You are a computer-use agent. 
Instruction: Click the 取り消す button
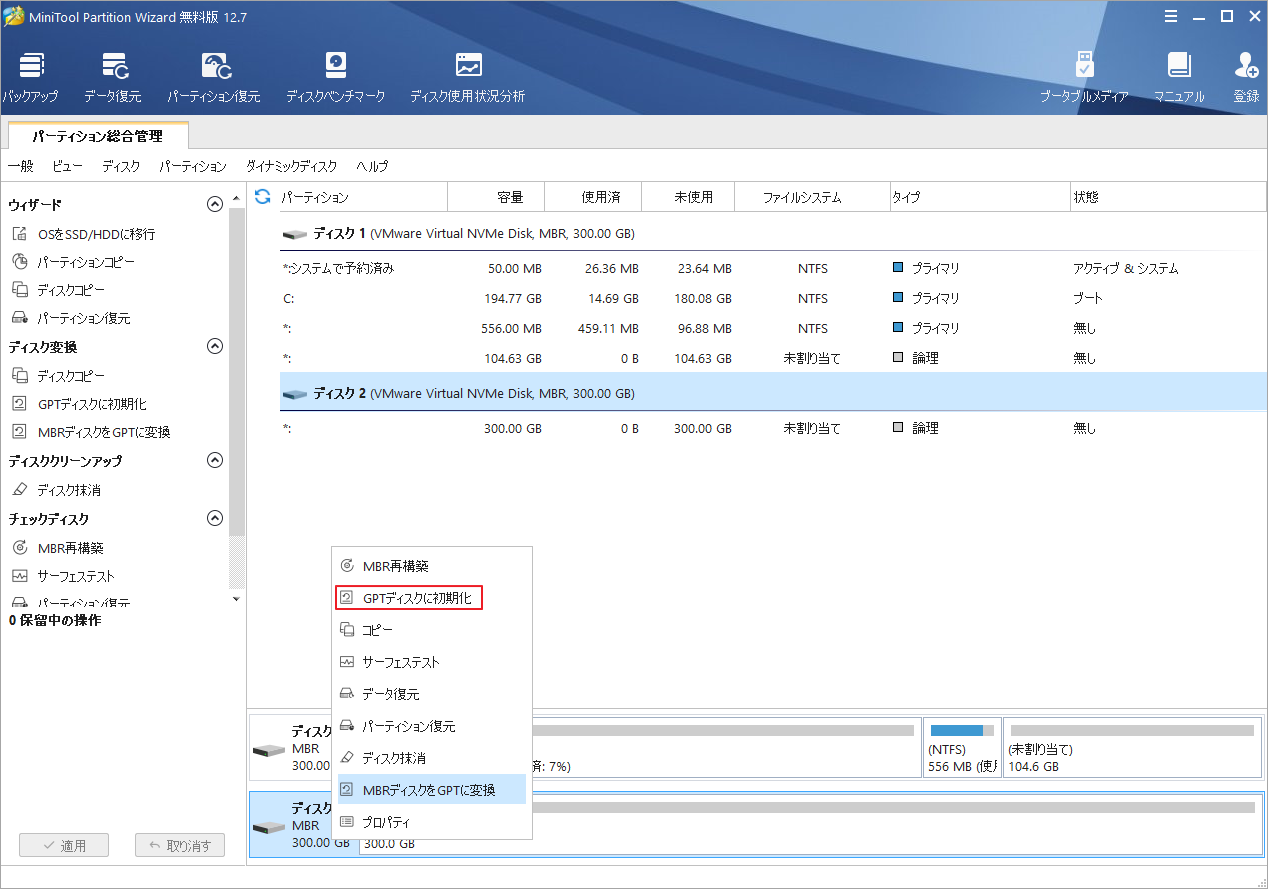click(180, 846)
